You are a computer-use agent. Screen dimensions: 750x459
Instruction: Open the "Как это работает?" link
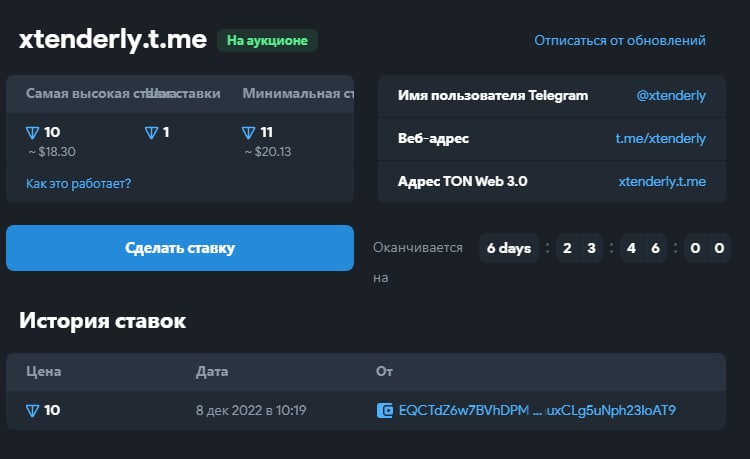point(78,183)
